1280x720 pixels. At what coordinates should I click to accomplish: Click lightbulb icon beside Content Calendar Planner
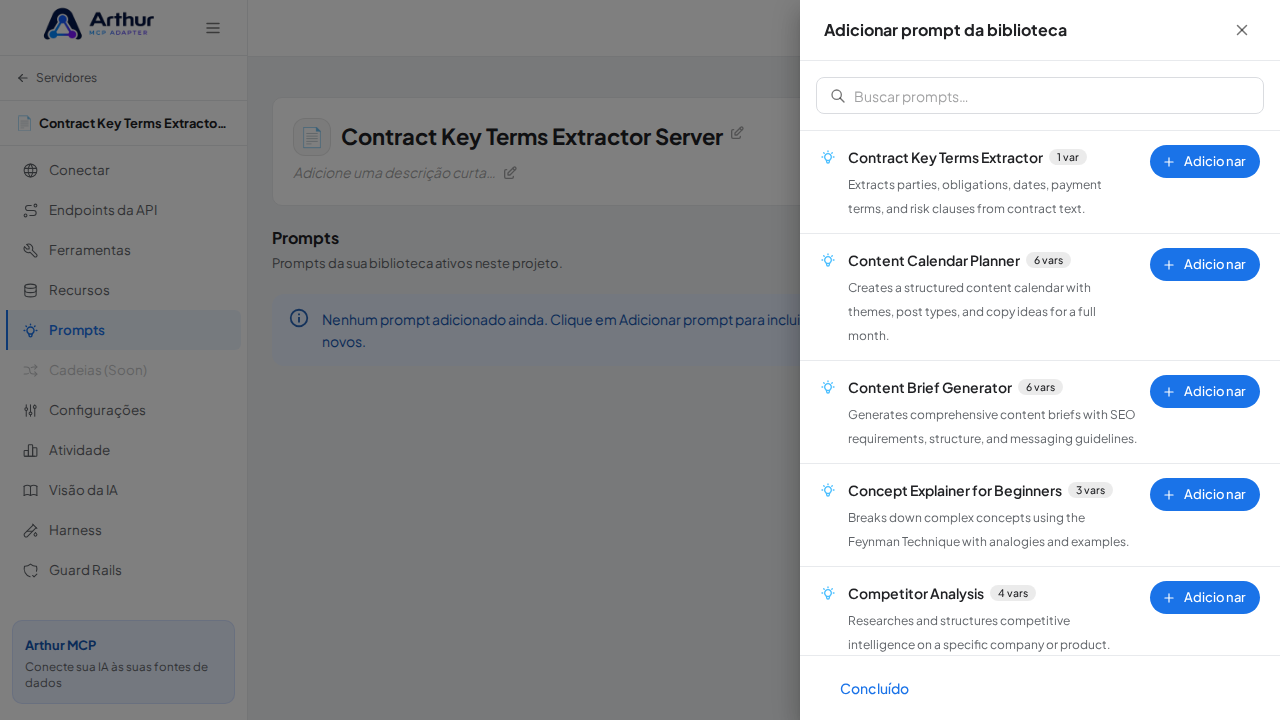pos(828,260)
